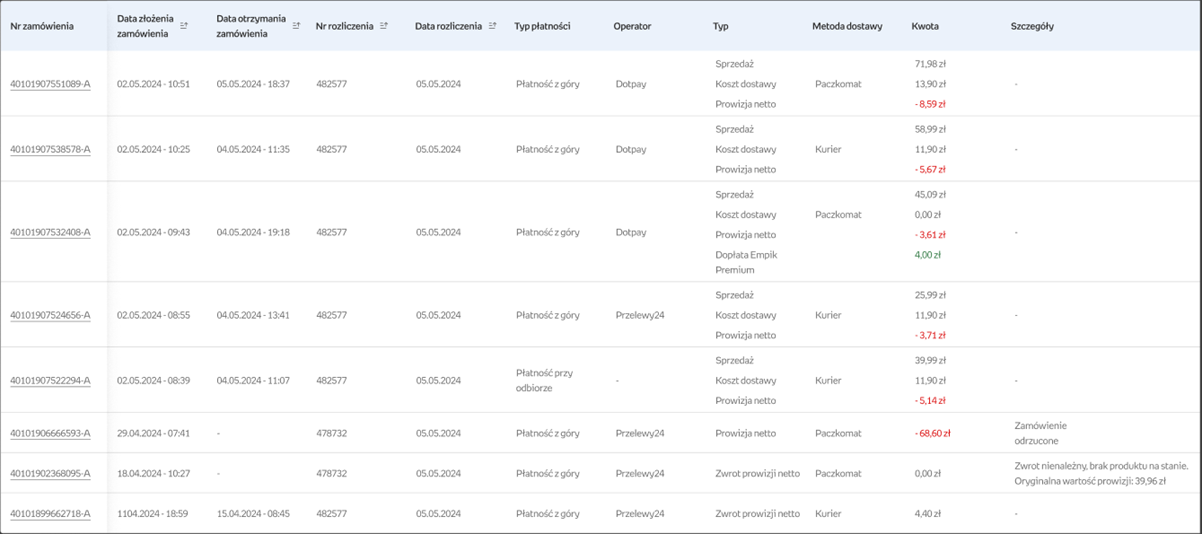1202x534 pixels.
Task: Select order 40101902368095-A link
Action: click(50, 473)
